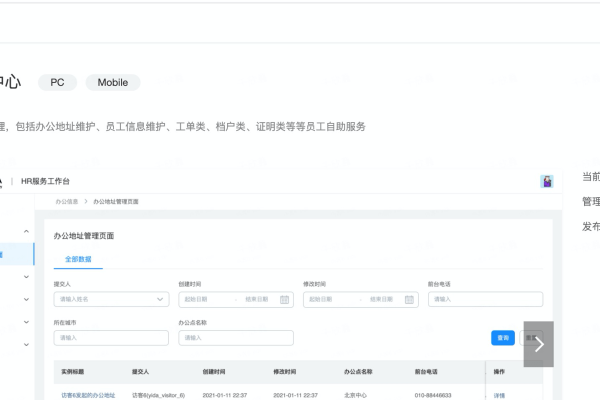Click the blue 查询 button
The width and height of the screenshot is (600, 400).
pyautogui.click(x=503, y=338)
